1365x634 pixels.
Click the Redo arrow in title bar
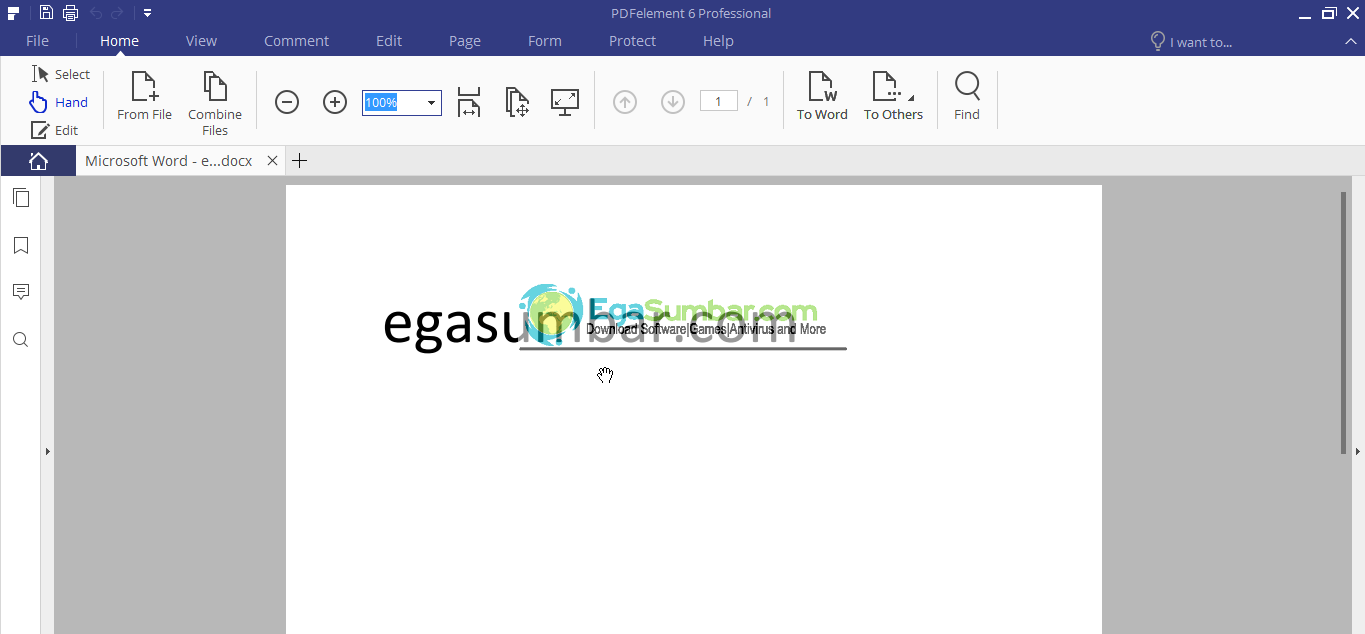tap(118, 13)
